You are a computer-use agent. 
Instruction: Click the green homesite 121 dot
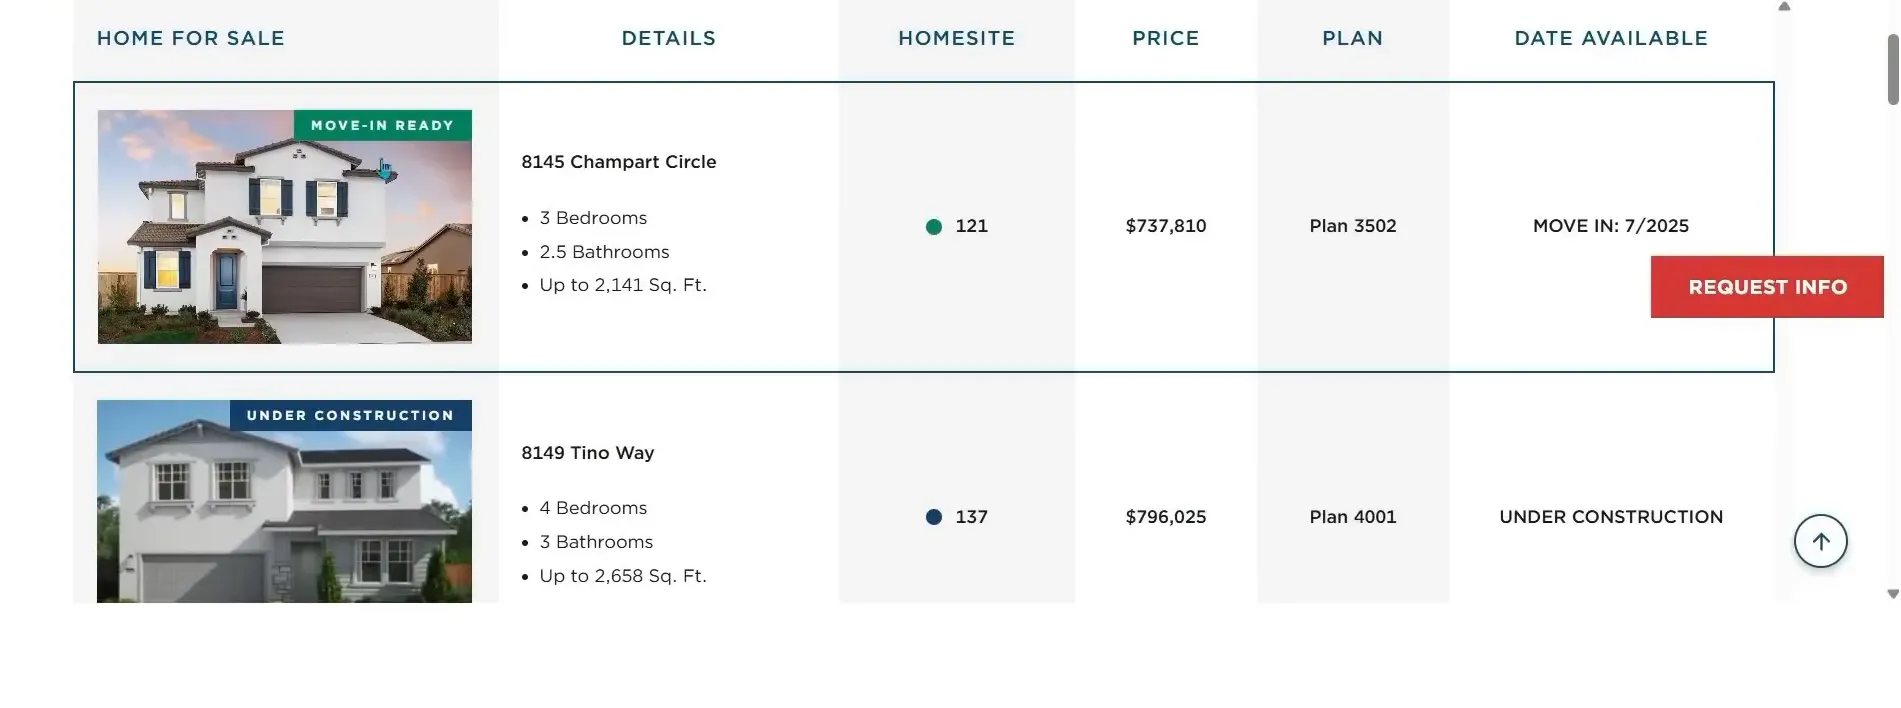934,227
